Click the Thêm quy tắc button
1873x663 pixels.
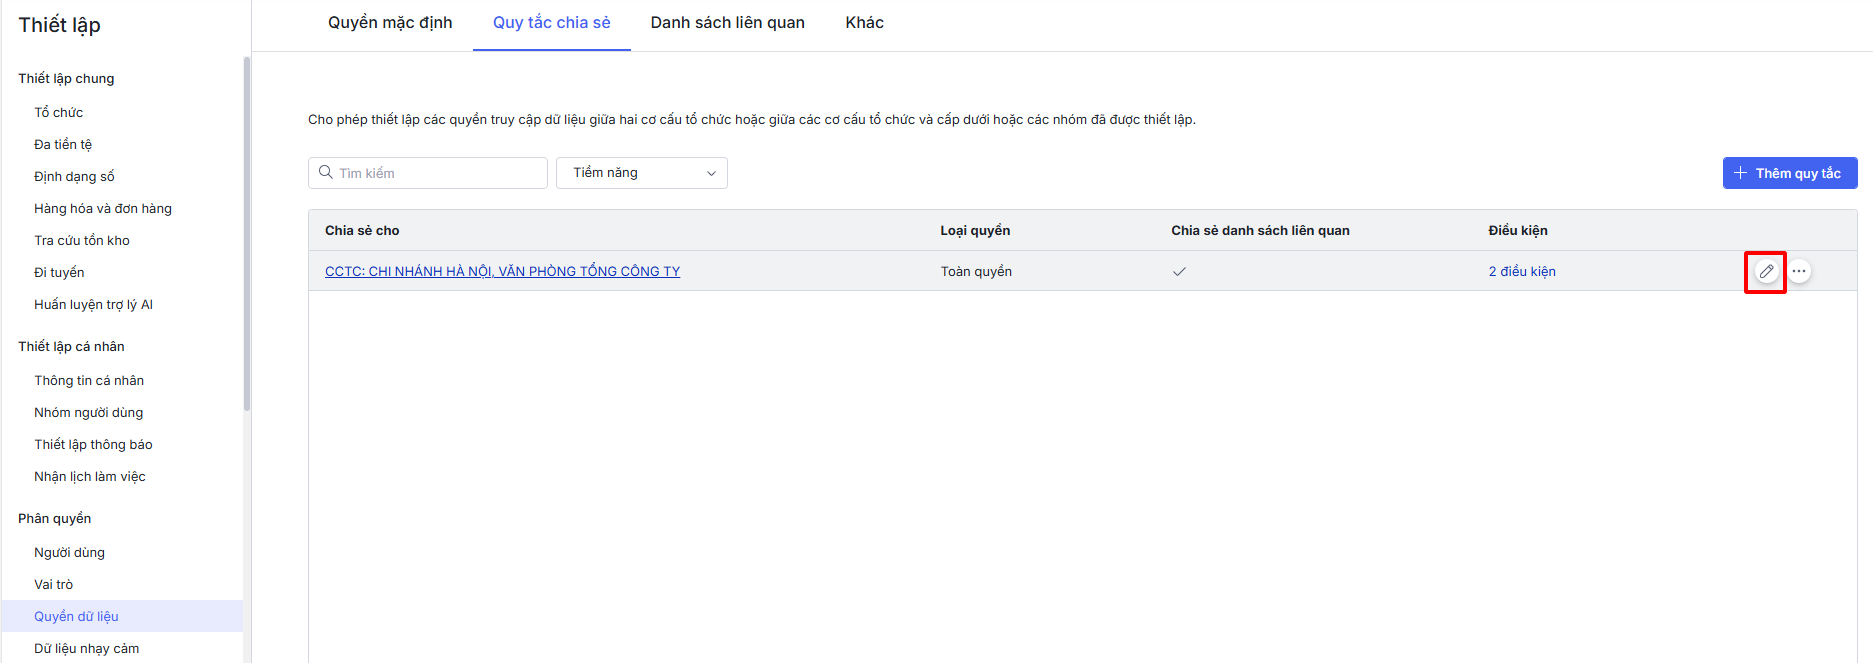coord(1789,173)
